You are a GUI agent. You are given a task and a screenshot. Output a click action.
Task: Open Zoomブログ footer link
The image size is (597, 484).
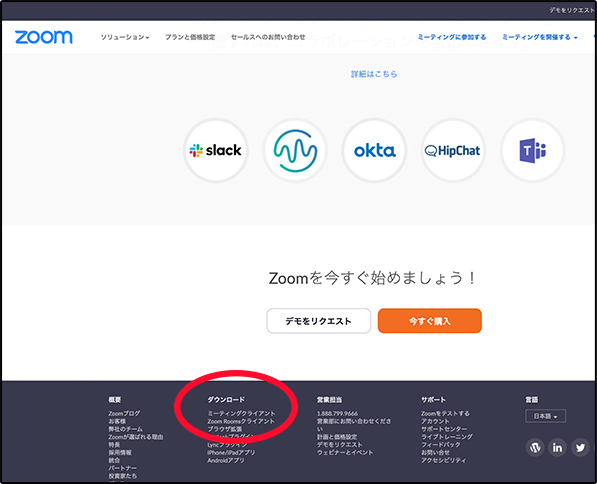(124, 413)
